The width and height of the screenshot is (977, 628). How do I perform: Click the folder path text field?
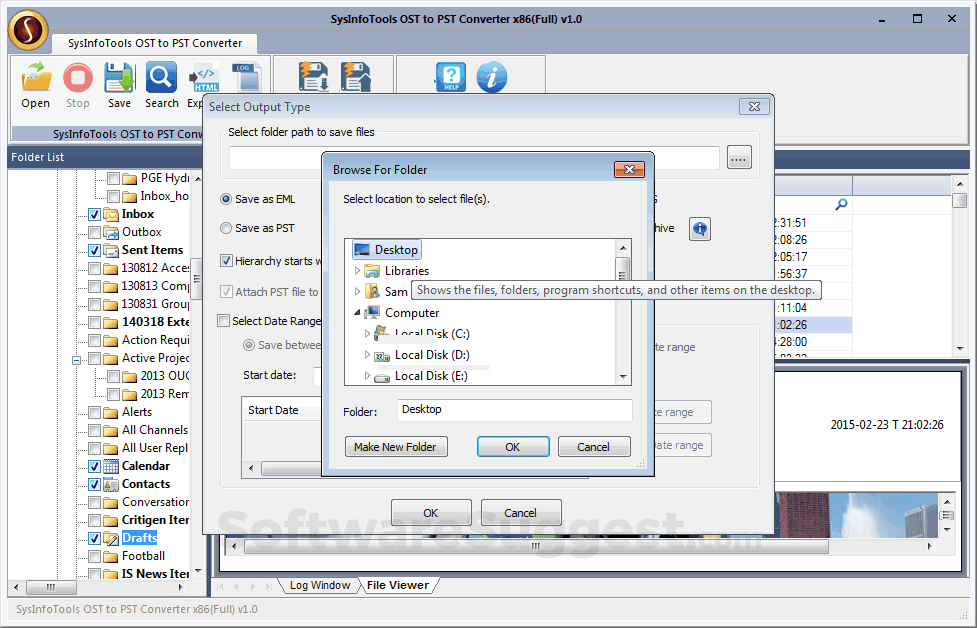(x=474, y=158)
